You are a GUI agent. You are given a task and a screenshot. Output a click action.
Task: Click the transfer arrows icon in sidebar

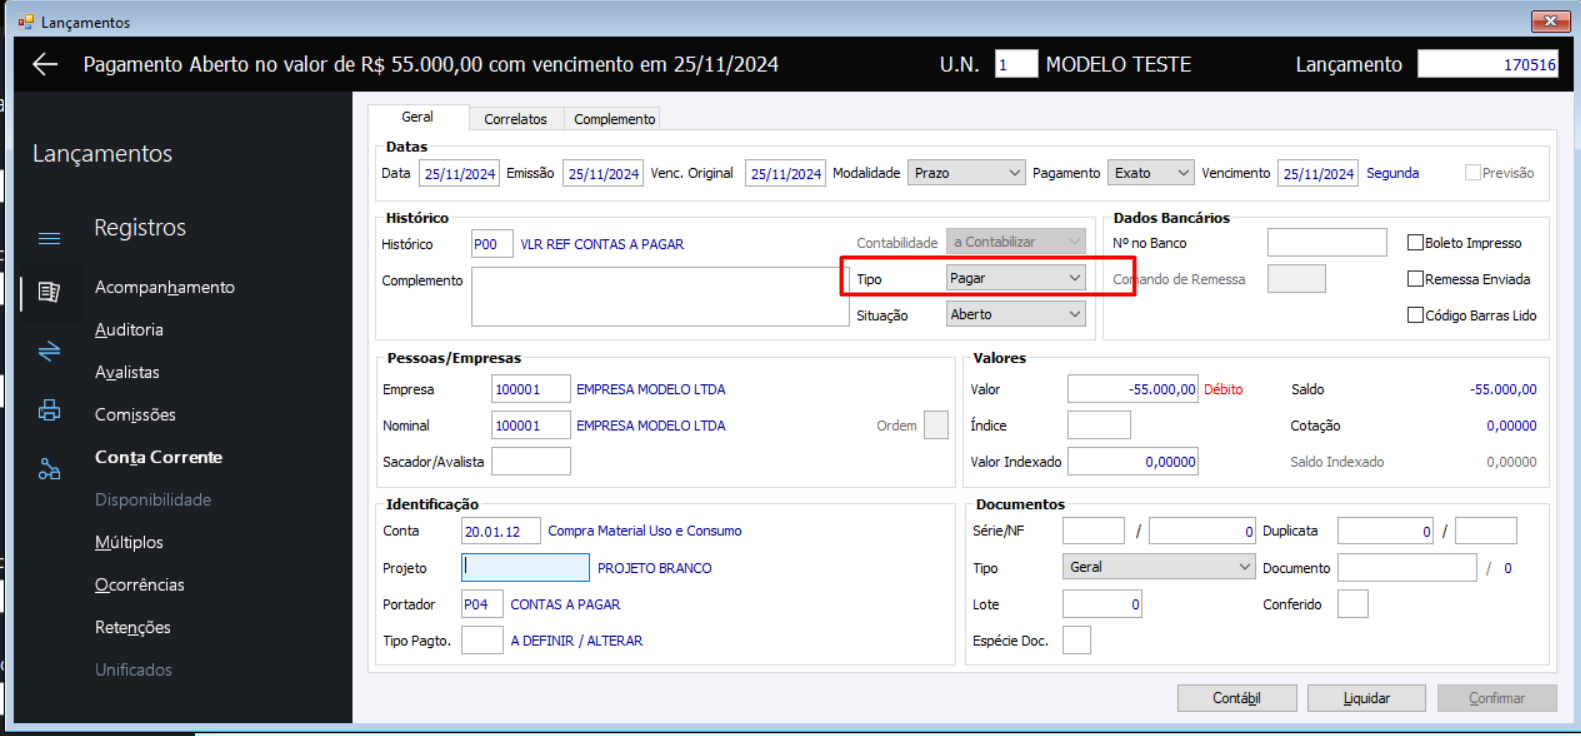tap(49, 351)
